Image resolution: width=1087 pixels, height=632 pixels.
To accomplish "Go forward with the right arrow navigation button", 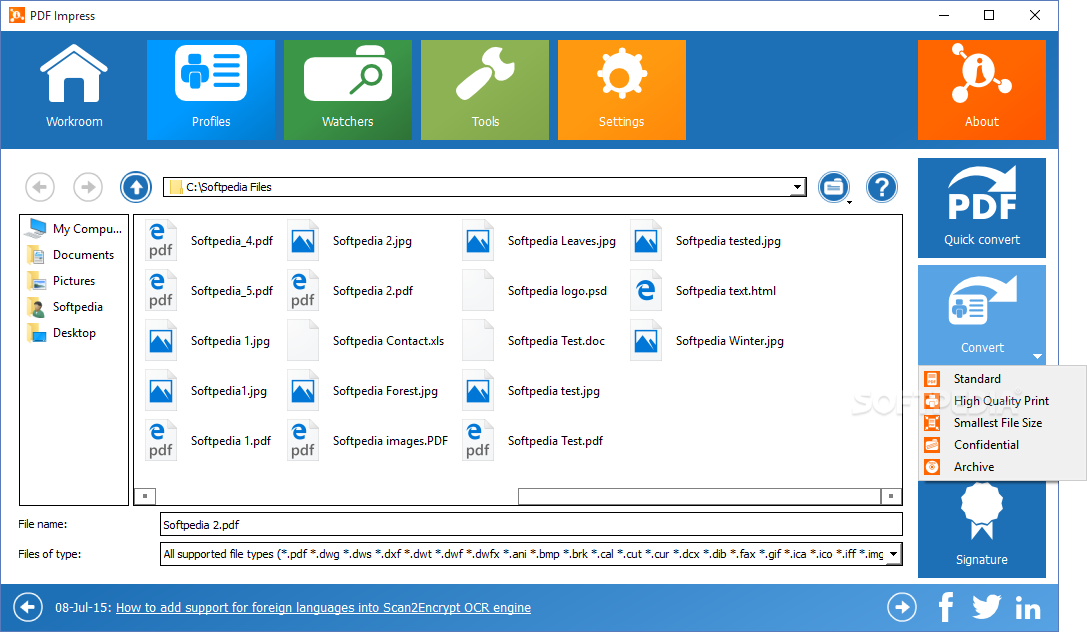I will [88, 187].
